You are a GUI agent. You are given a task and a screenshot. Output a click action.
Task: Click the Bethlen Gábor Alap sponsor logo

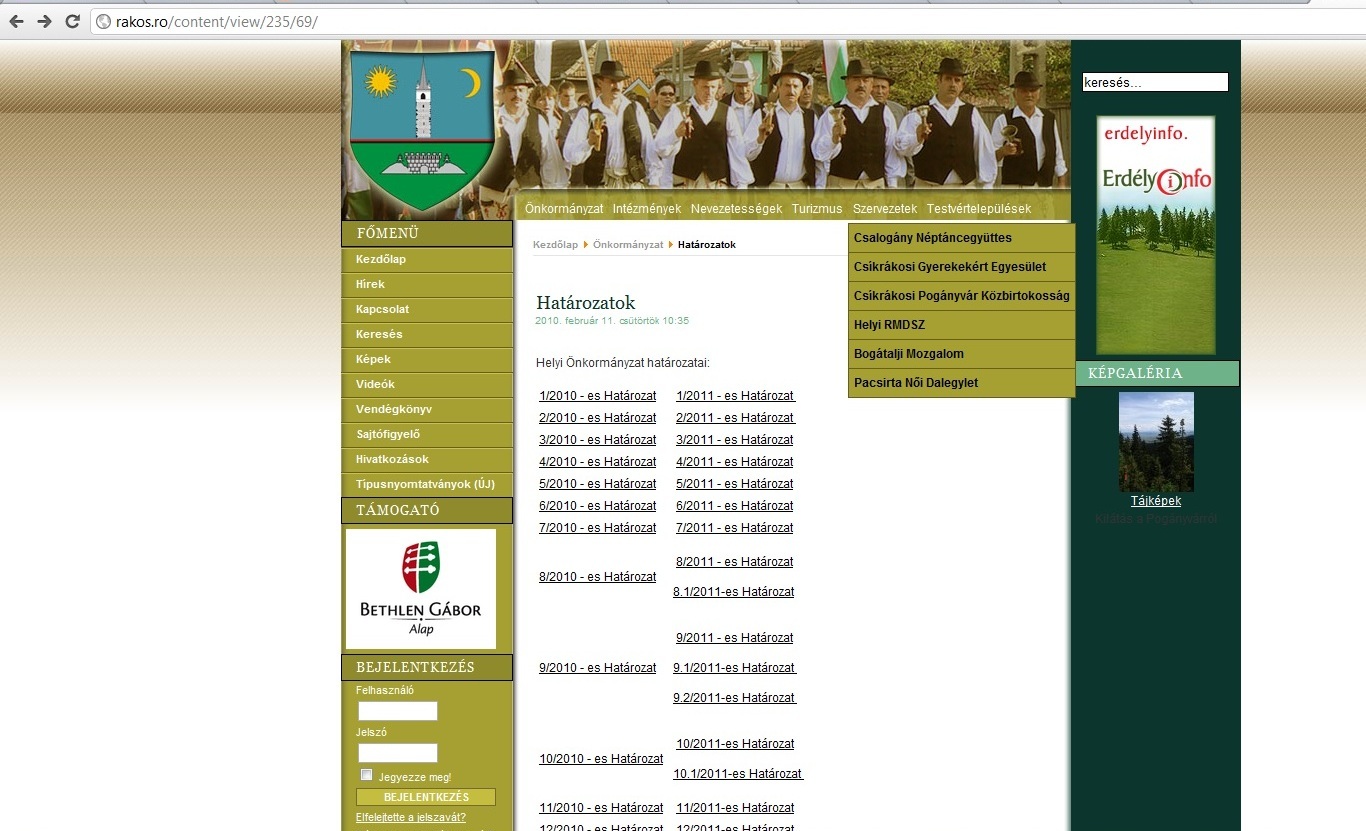point(421,589)
